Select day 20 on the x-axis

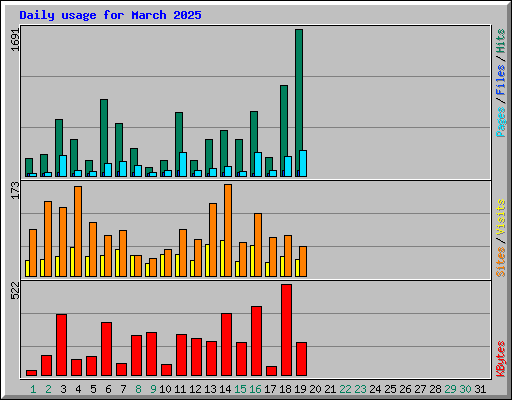pos(315,389)
